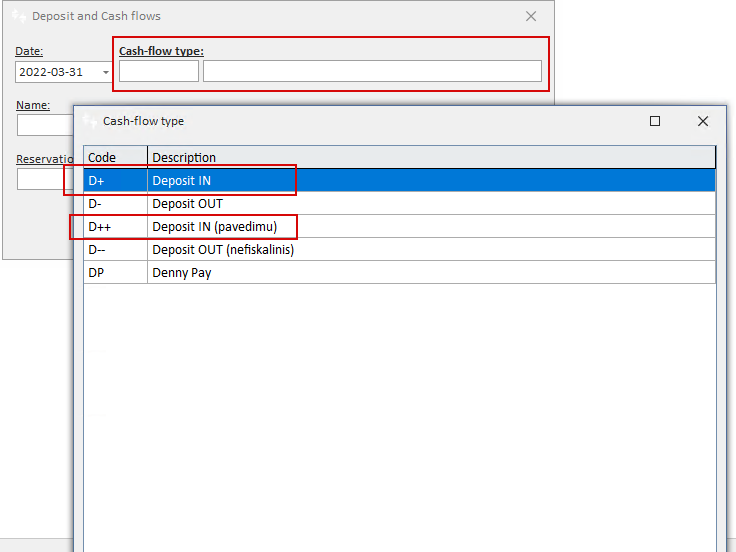
Task: Select the D++ code cell
Action: click(115, 226)
